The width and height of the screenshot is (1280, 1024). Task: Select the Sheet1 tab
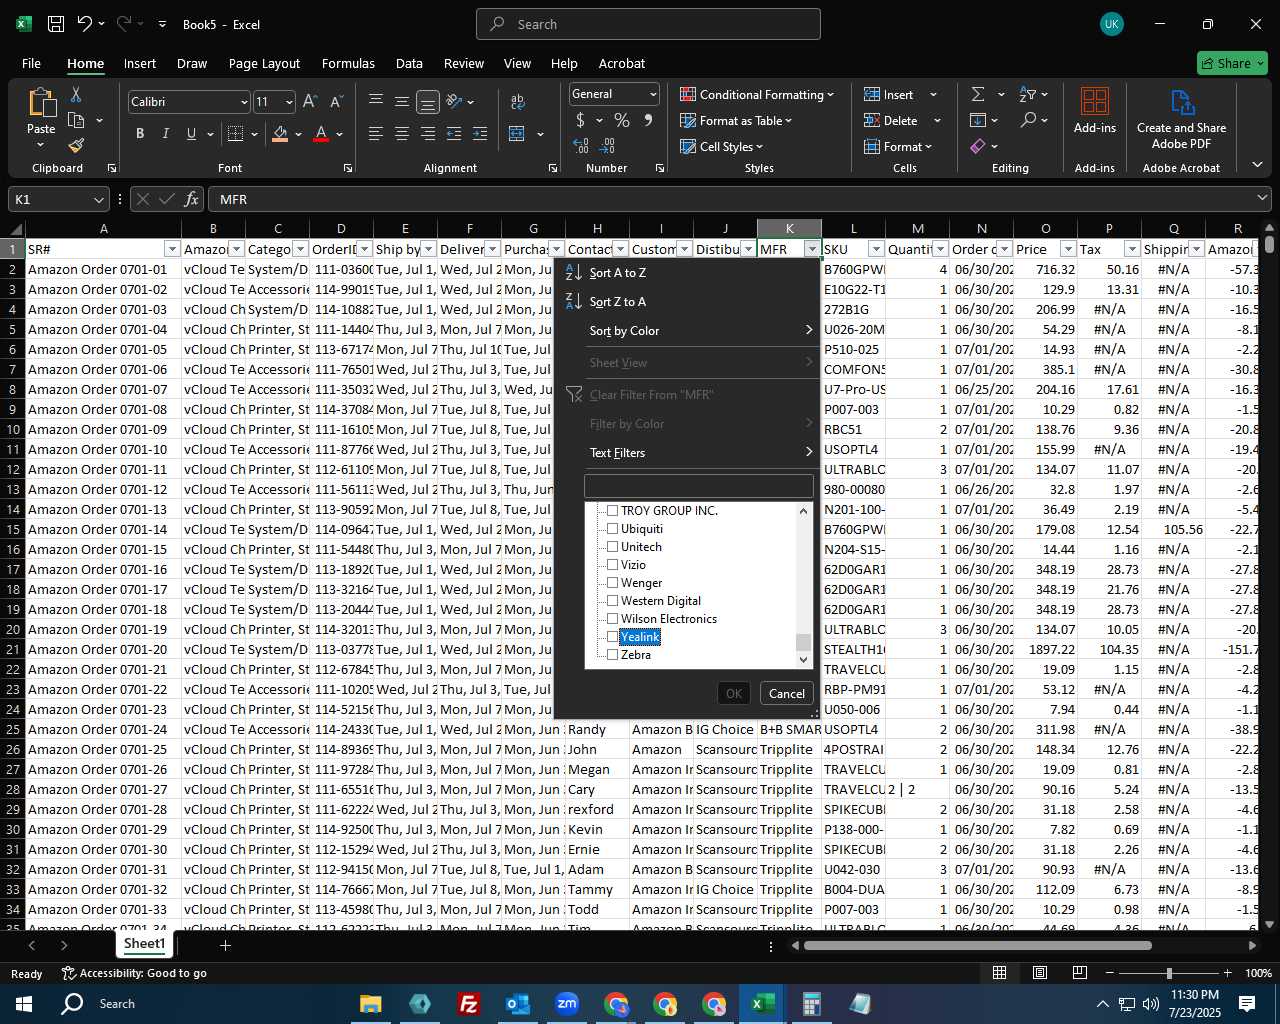pos(144,944)
